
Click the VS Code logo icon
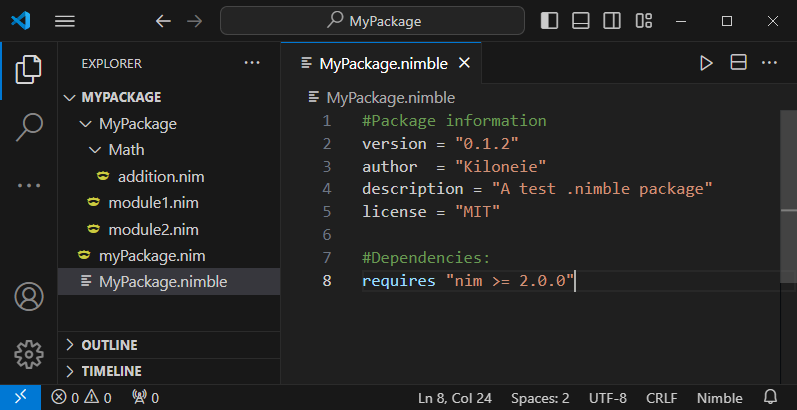[x=21, y=21]
